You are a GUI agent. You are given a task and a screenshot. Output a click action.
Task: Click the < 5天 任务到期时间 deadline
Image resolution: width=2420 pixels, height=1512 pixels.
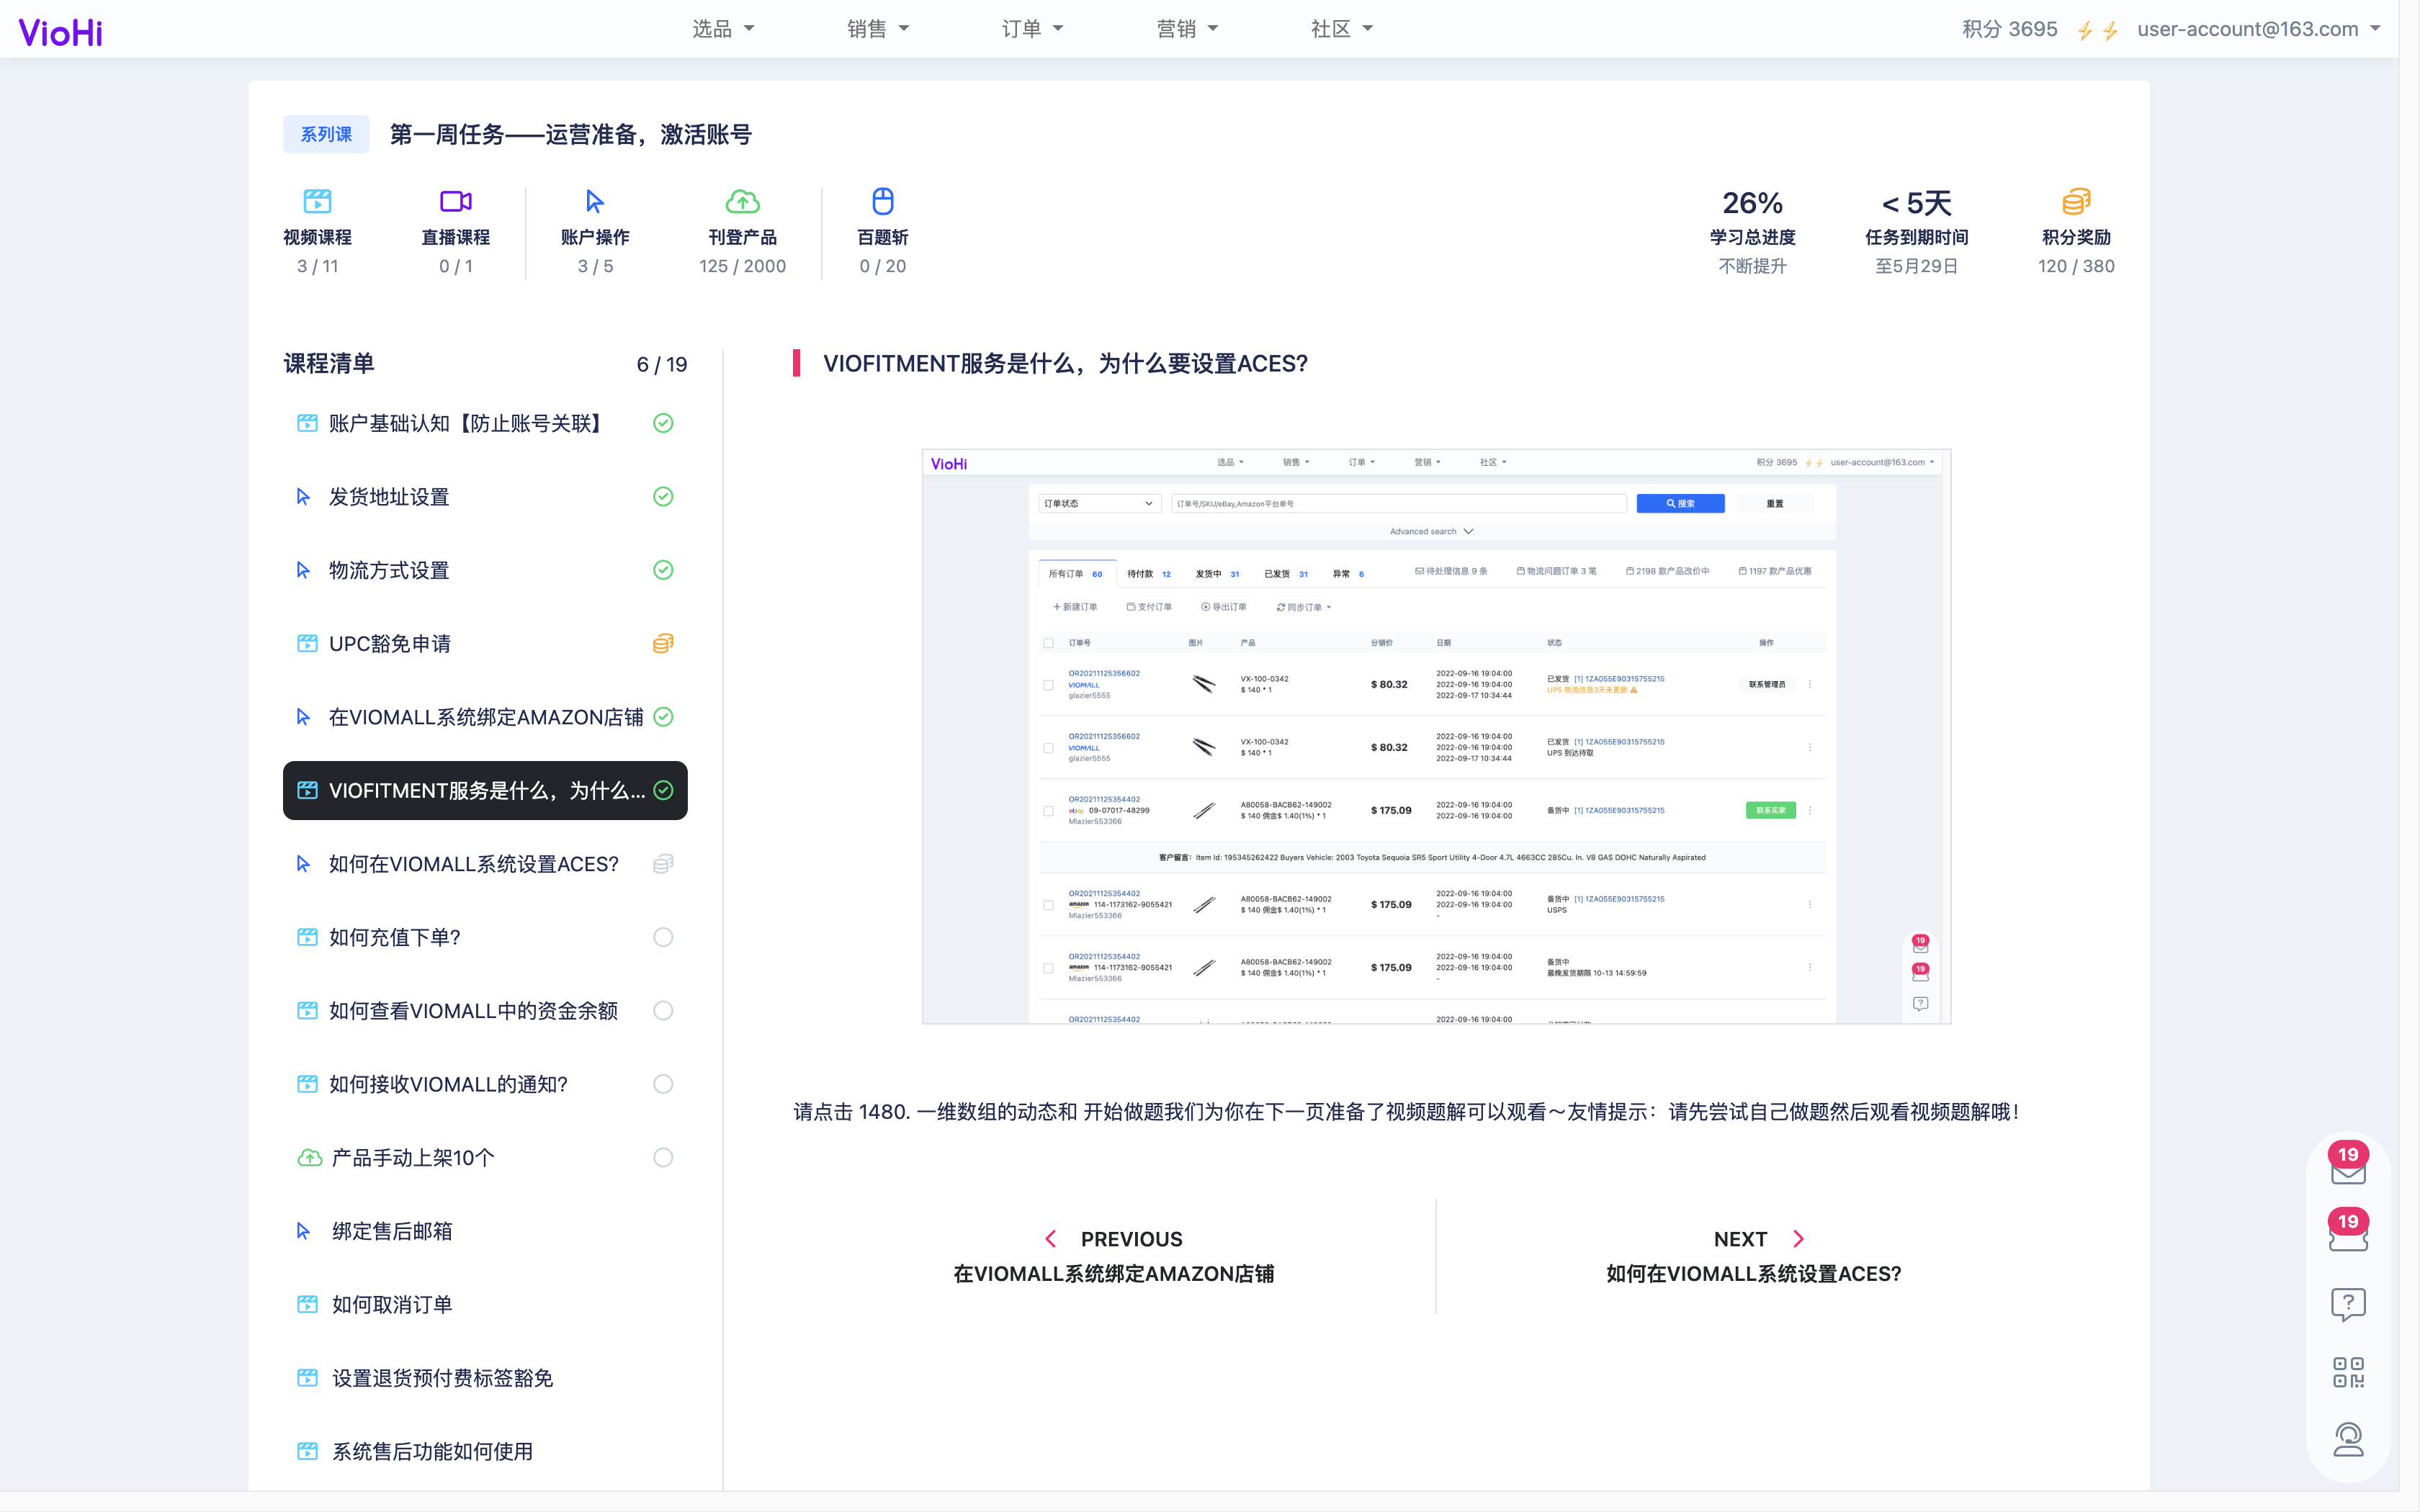[1916, 231]
